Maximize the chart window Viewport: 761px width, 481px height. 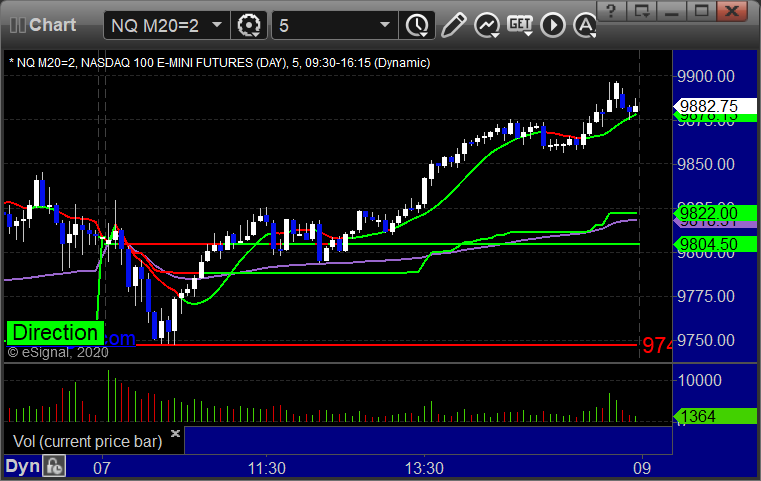click(701, 11)
